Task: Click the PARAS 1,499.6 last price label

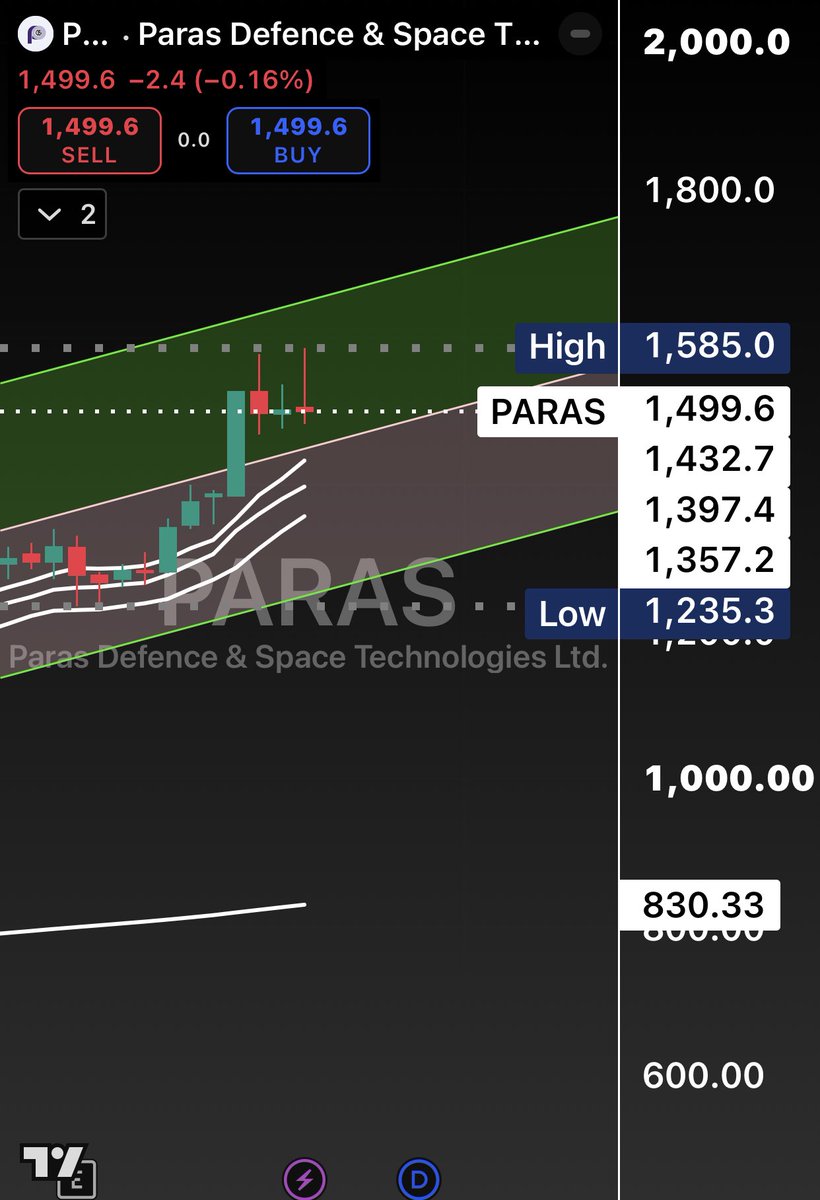Action: pyautogui.click(x=634, y=411)
